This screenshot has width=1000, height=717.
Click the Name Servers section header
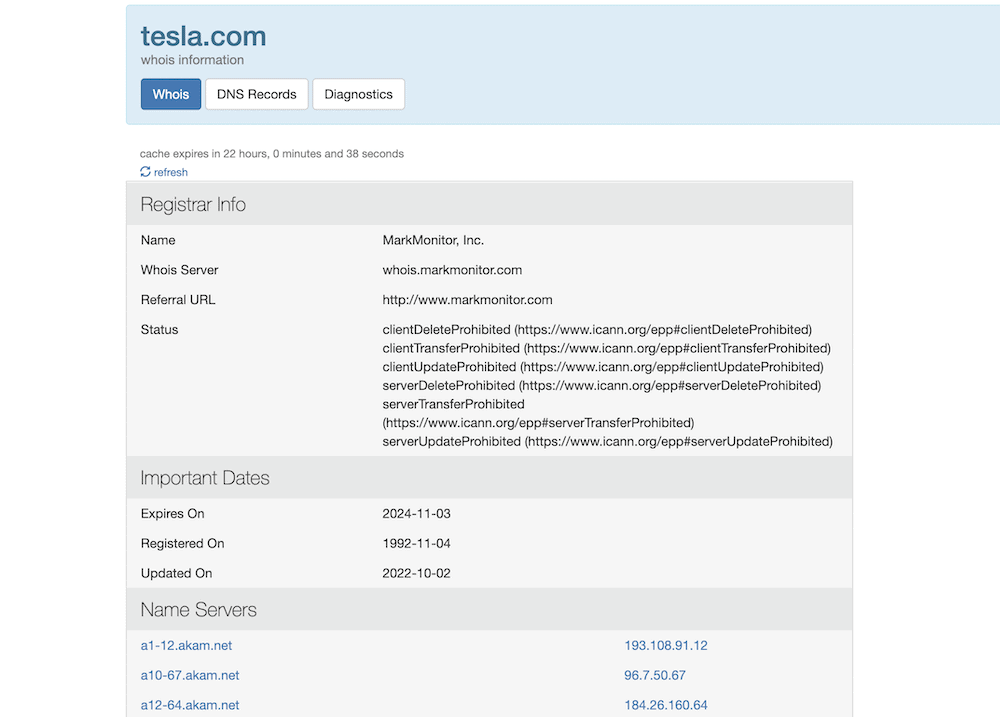(489, 610)
